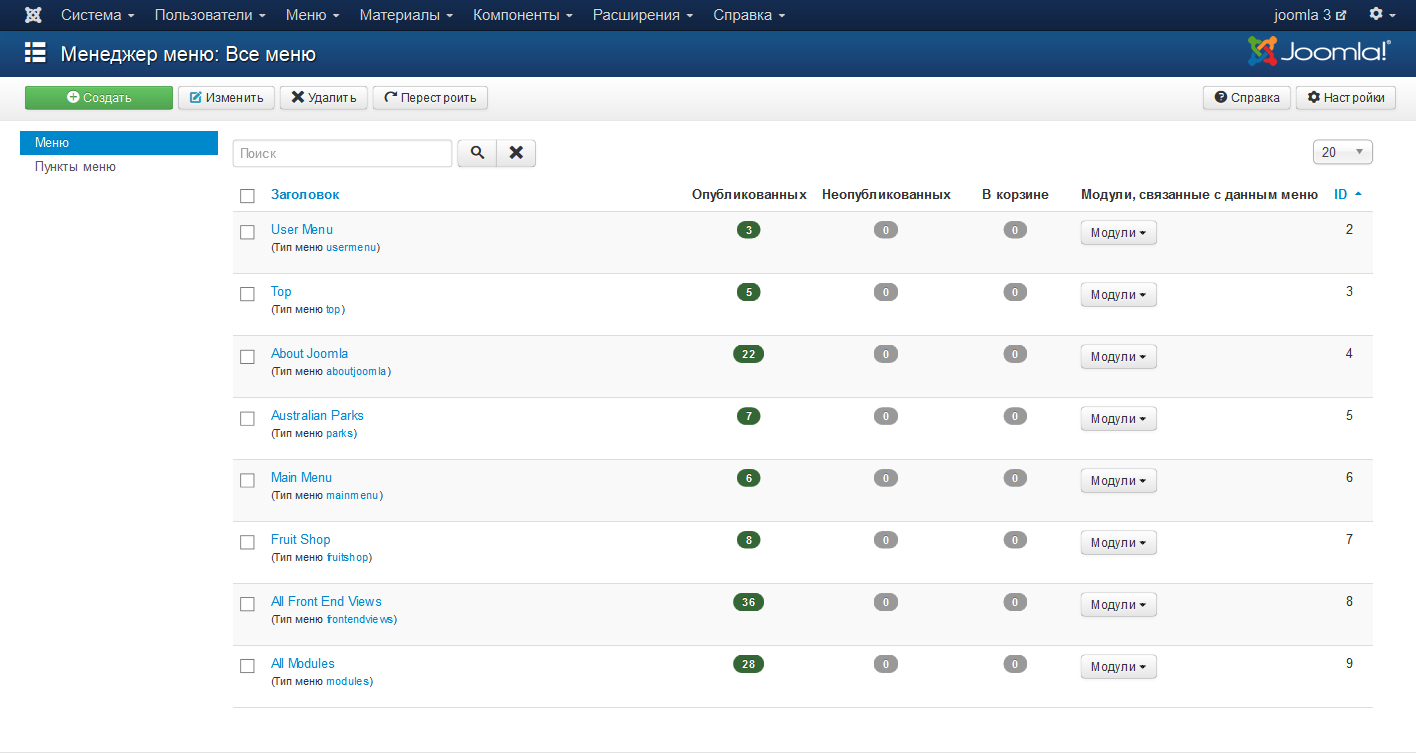Click the Joomla logo icon in top bar
The image size is (1416, 753).
point(33,15)
